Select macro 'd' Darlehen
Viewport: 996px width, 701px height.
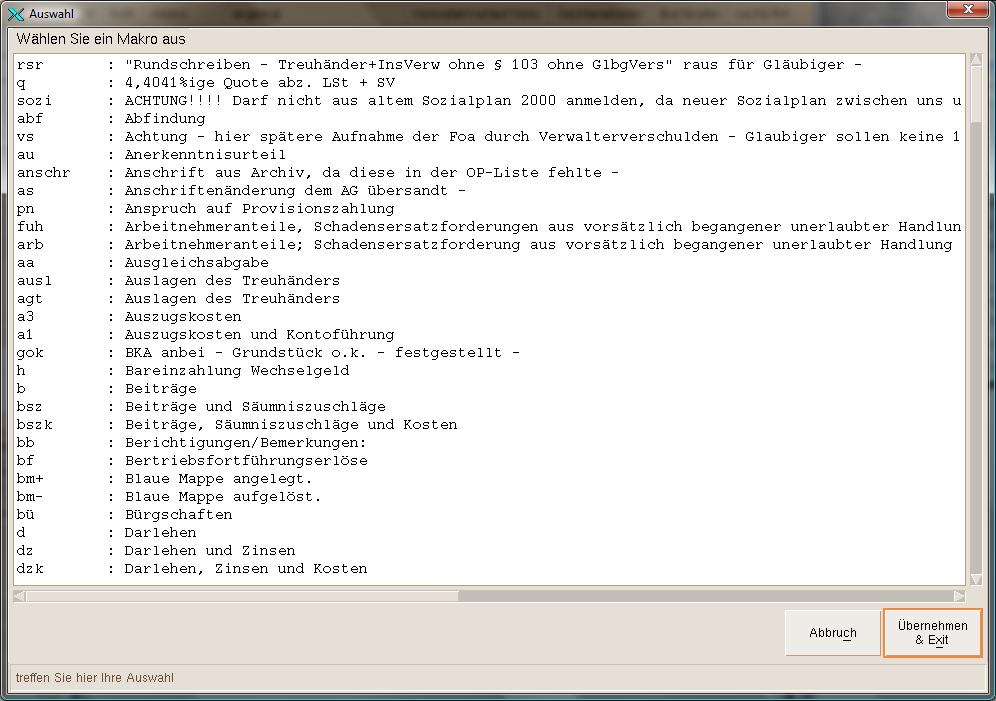[489, 532]
